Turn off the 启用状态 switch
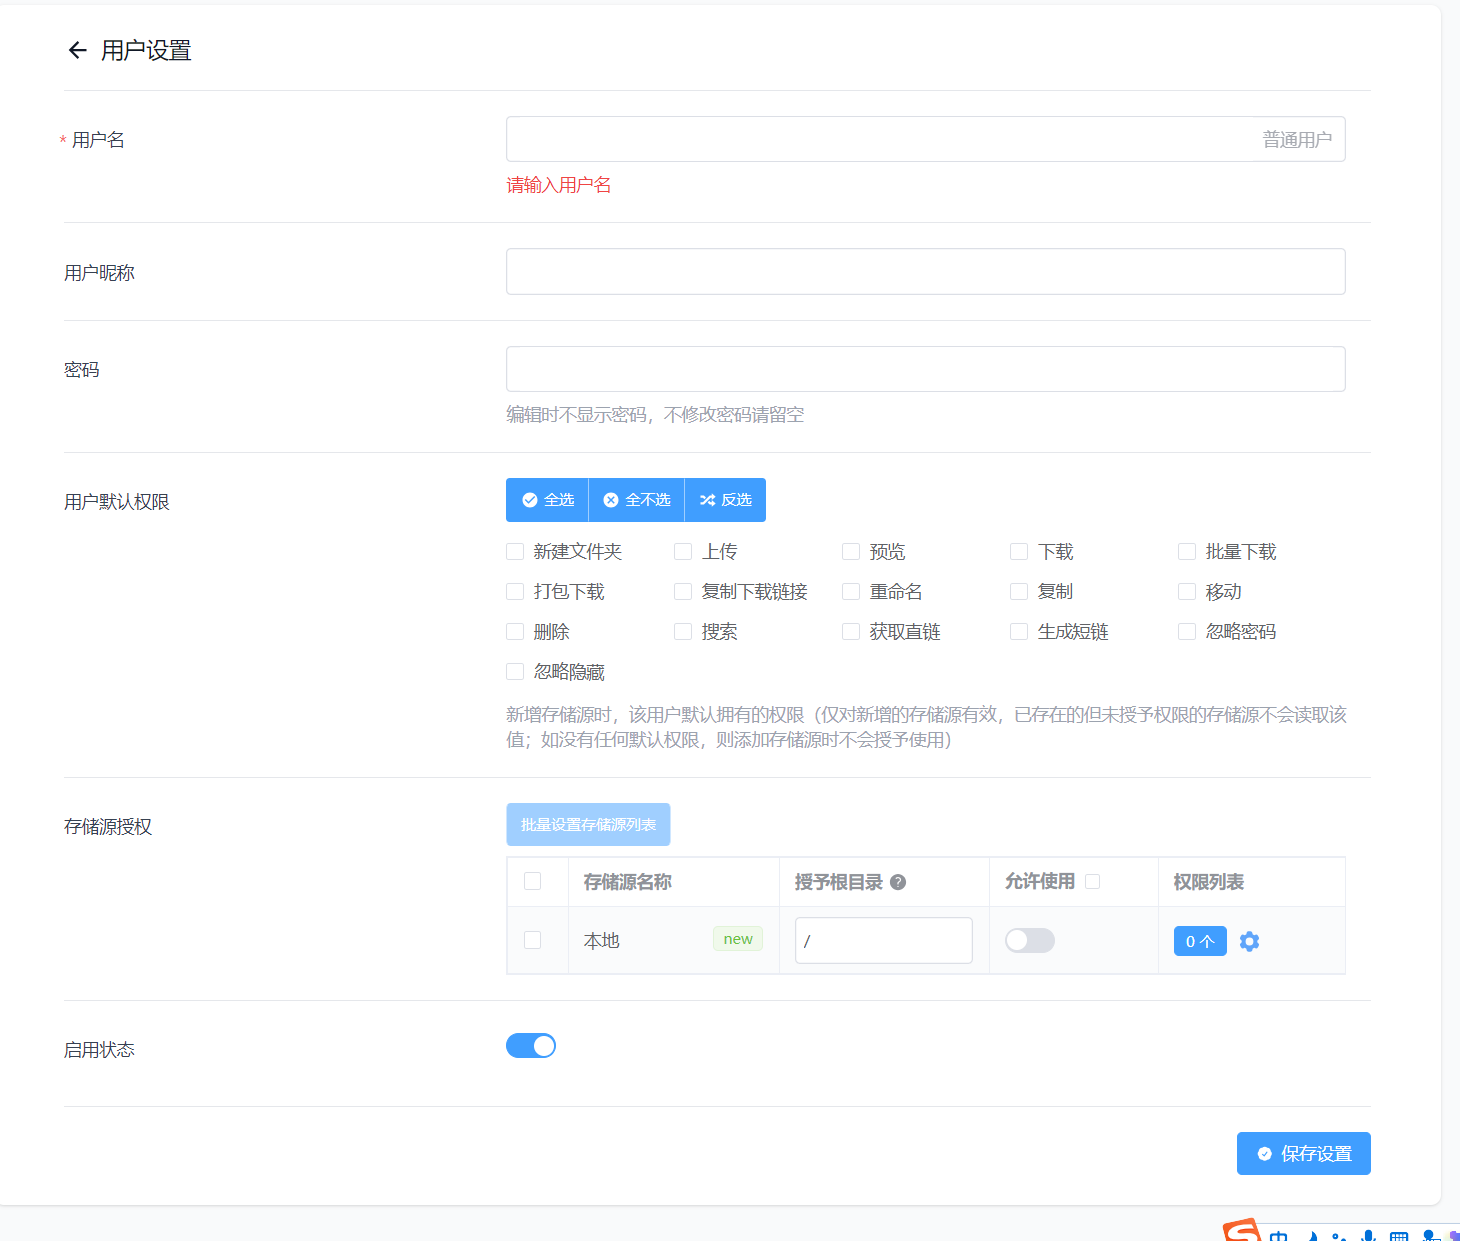Screen dimensions: 1460x1241 [x=531, y=1046]
